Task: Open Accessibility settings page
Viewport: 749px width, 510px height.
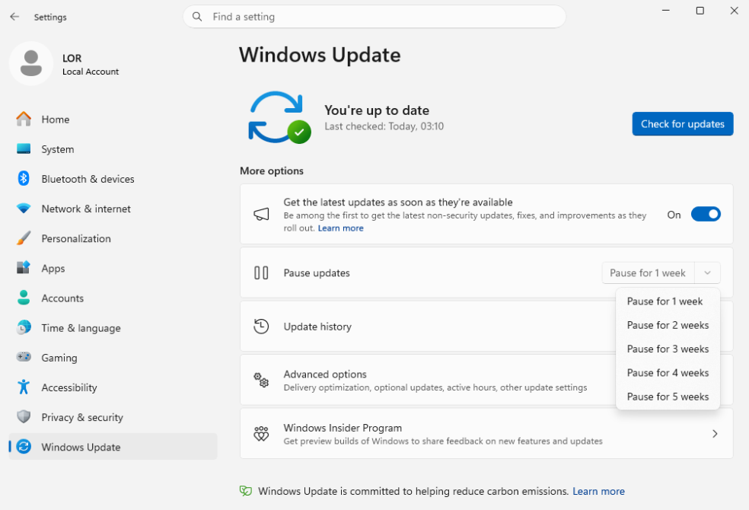Action: coord(113,387)
